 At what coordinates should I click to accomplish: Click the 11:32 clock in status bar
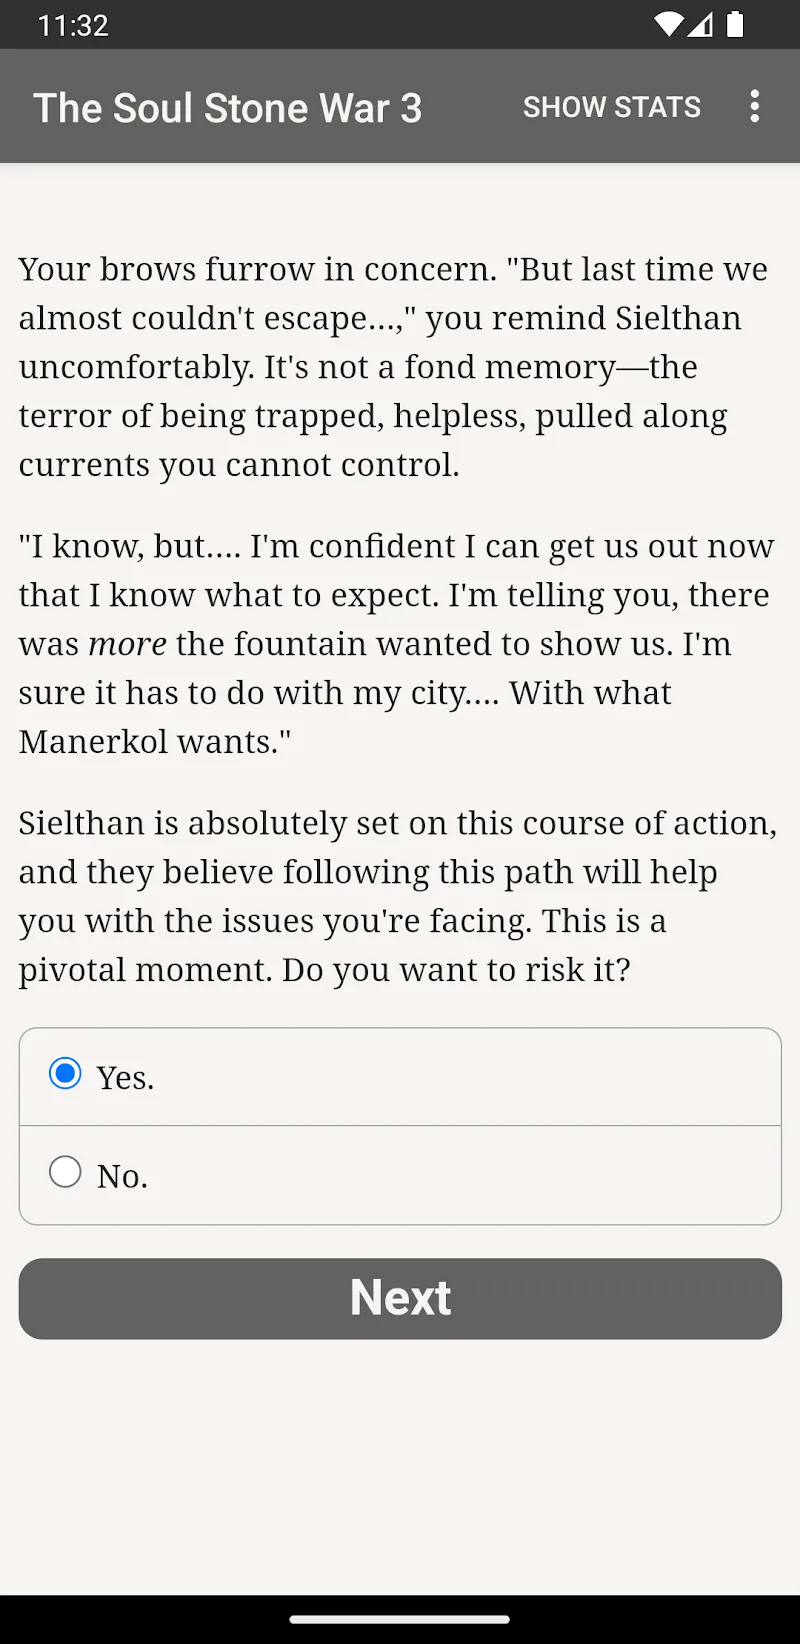click(73, 25)
